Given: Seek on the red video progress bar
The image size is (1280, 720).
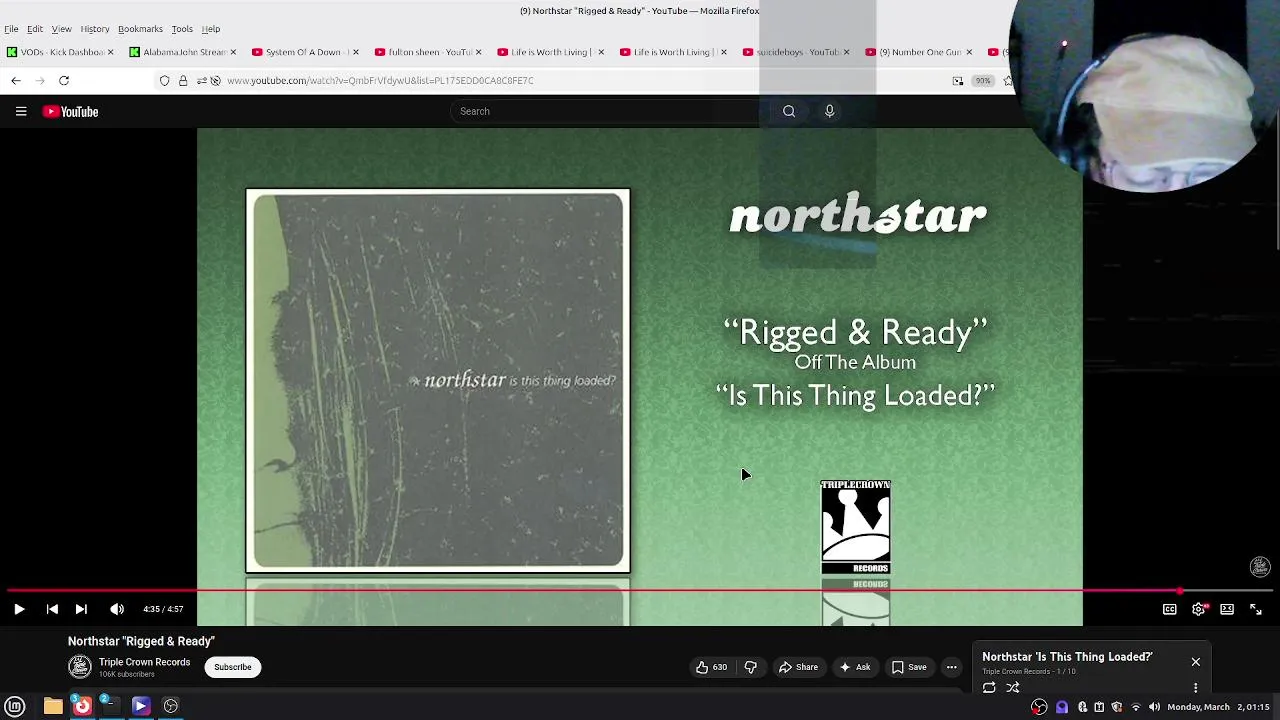Looking at the screenshot, I should (640, 591).
